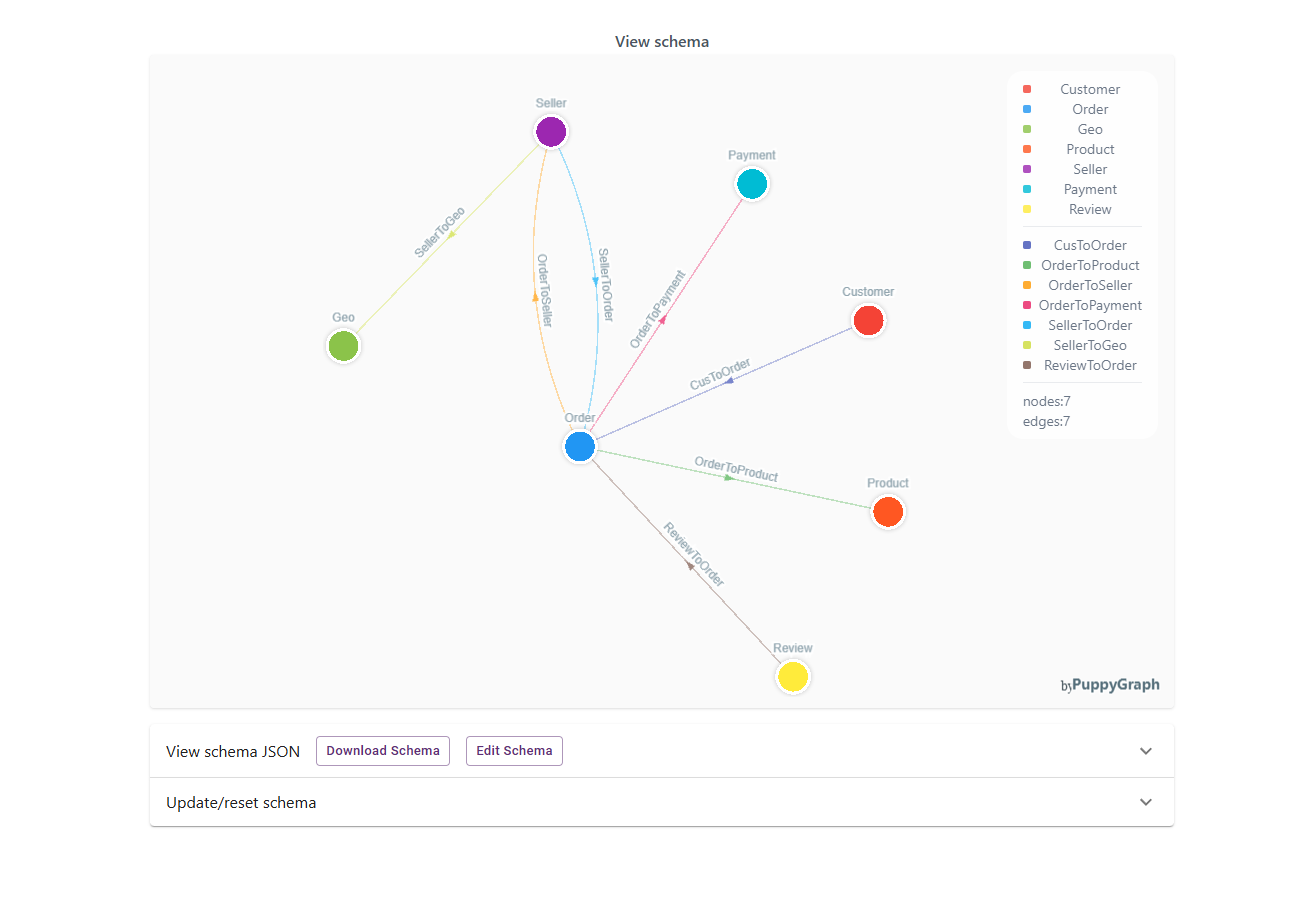Screen dimensions: 1313x920
Task: Click the CusToOrder edge label
Action: (720, 374)
